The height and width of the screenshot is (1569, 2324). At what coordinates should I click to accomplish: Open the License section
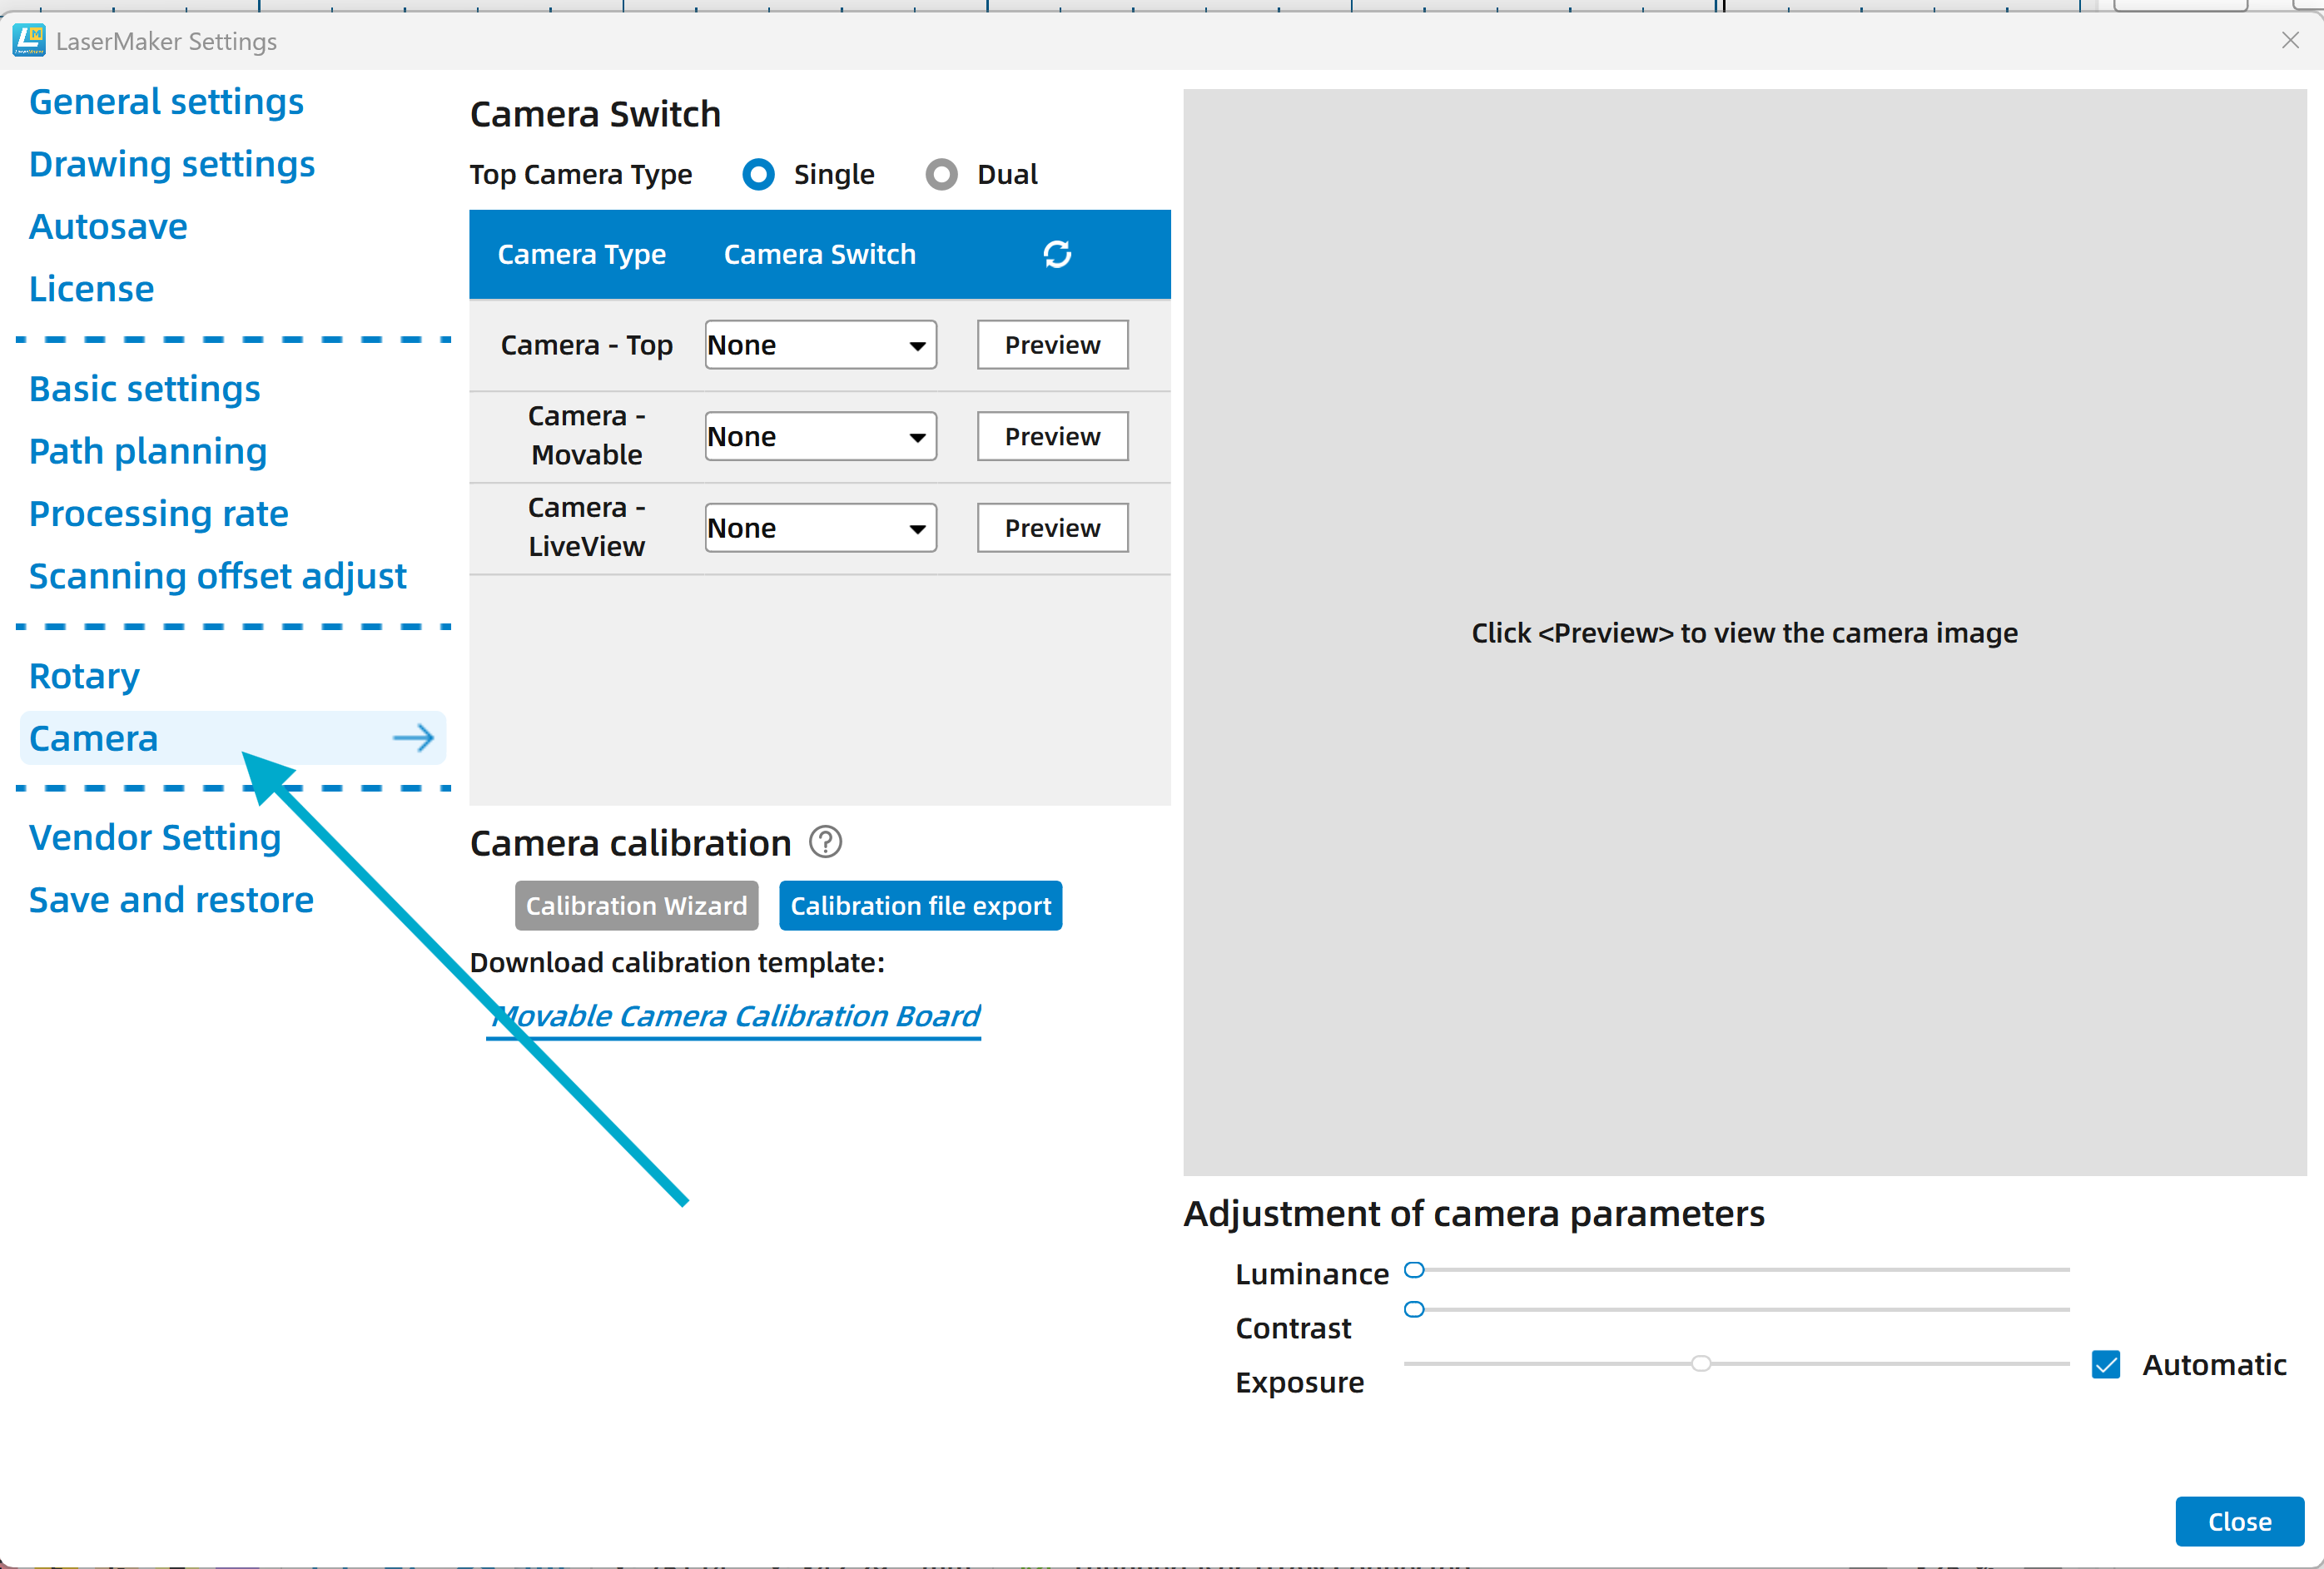[x=91, y=289]
